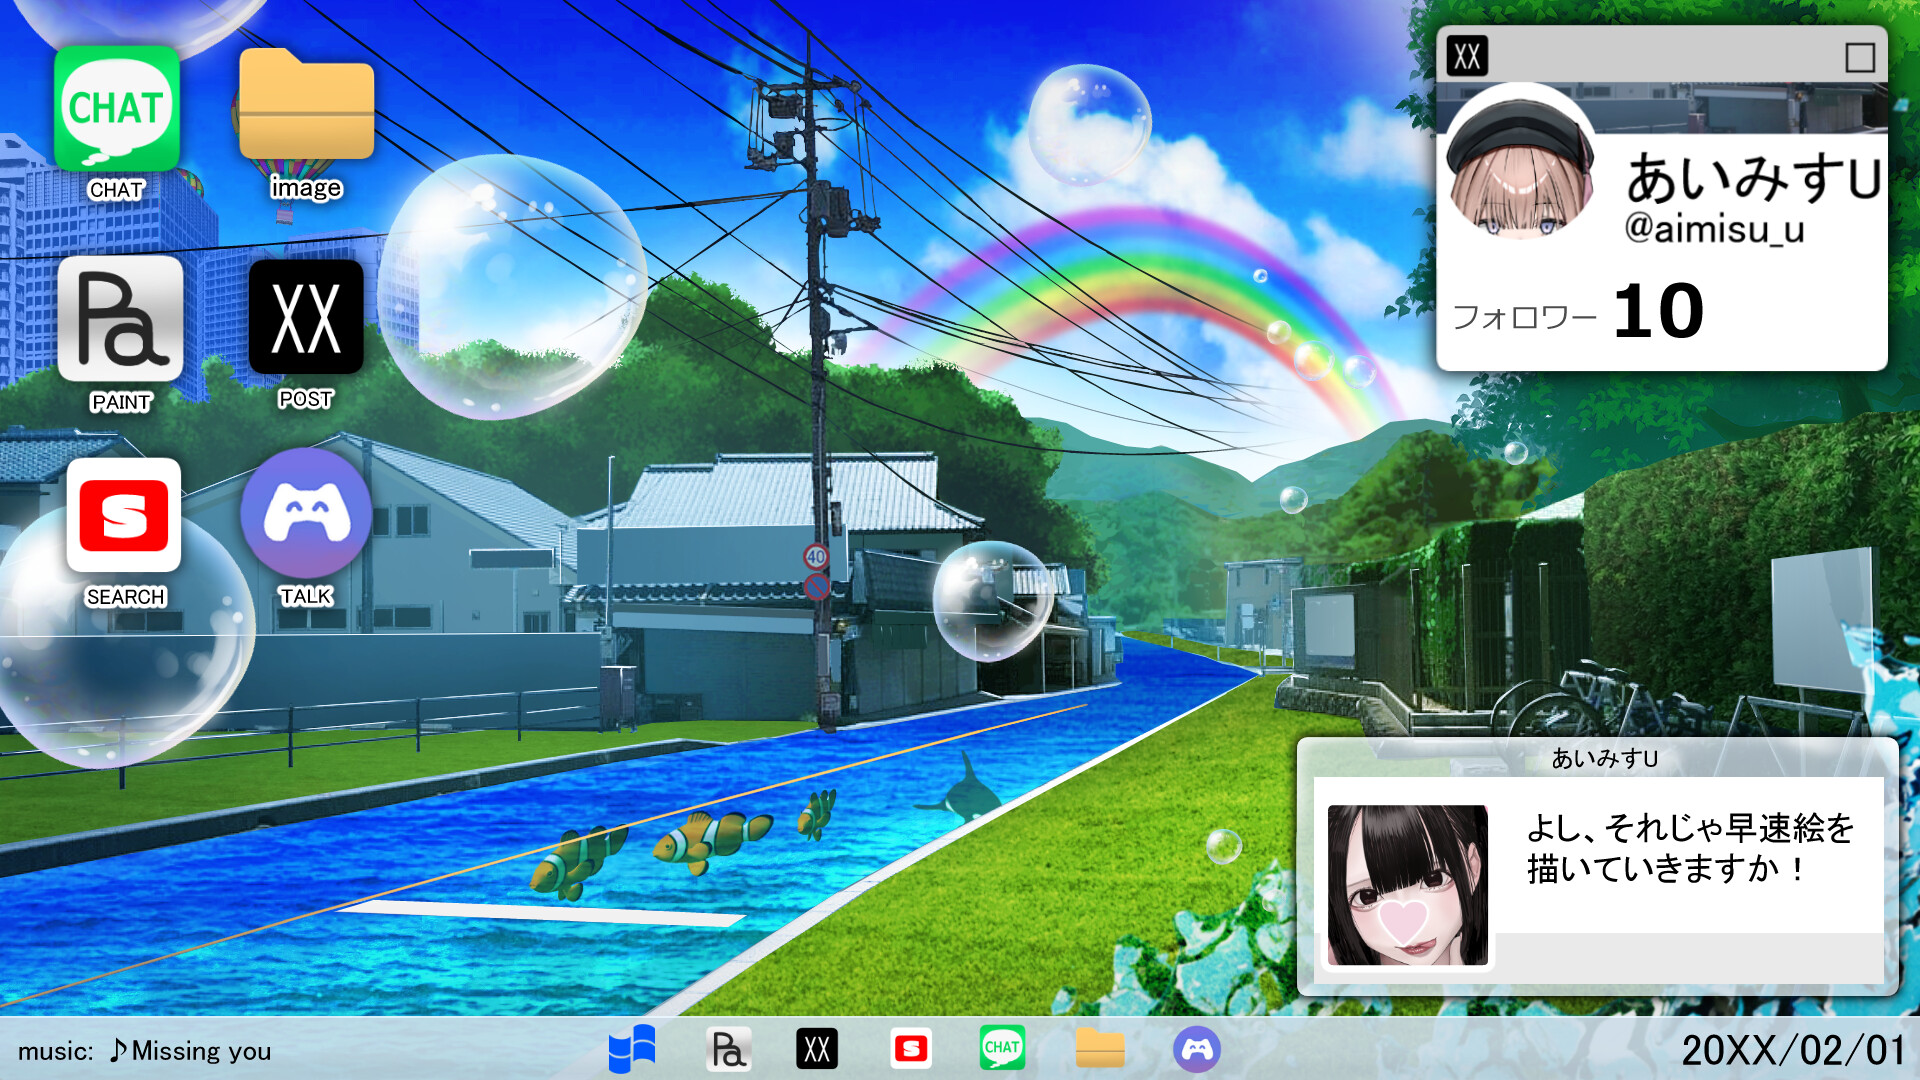Click the Missing you music title
This screenshot has width=1920, height=1080.
coord(200,1051)
